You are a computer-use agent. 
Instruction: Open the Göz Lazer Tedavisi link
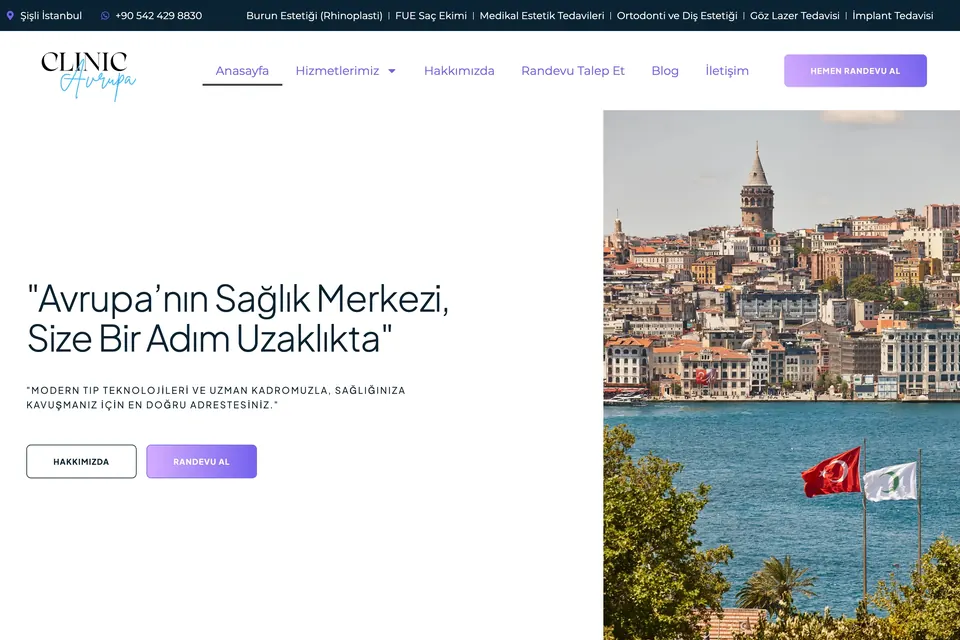[795, 16]
